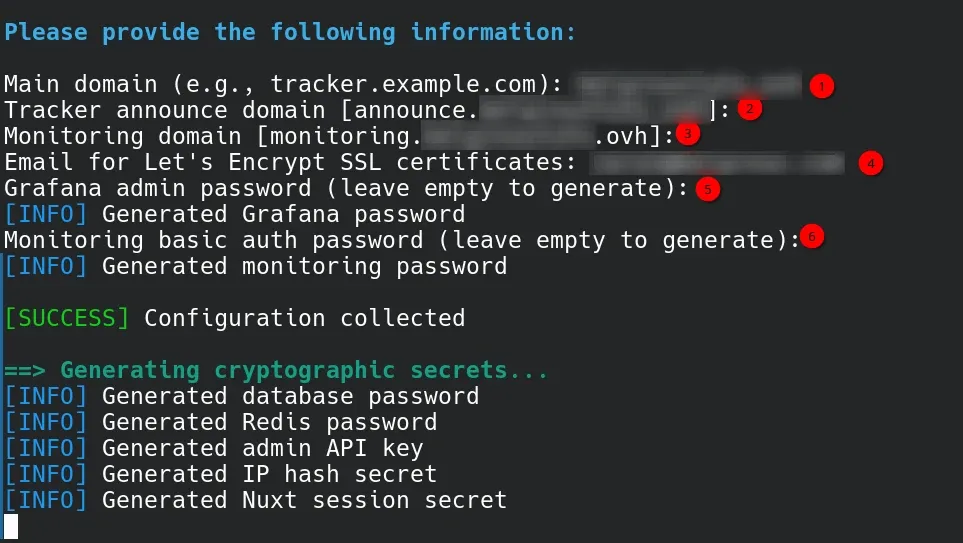Click the red marker numbered 1
The width and height of the screenshot is (963, 543).
(x=821, y=86)
